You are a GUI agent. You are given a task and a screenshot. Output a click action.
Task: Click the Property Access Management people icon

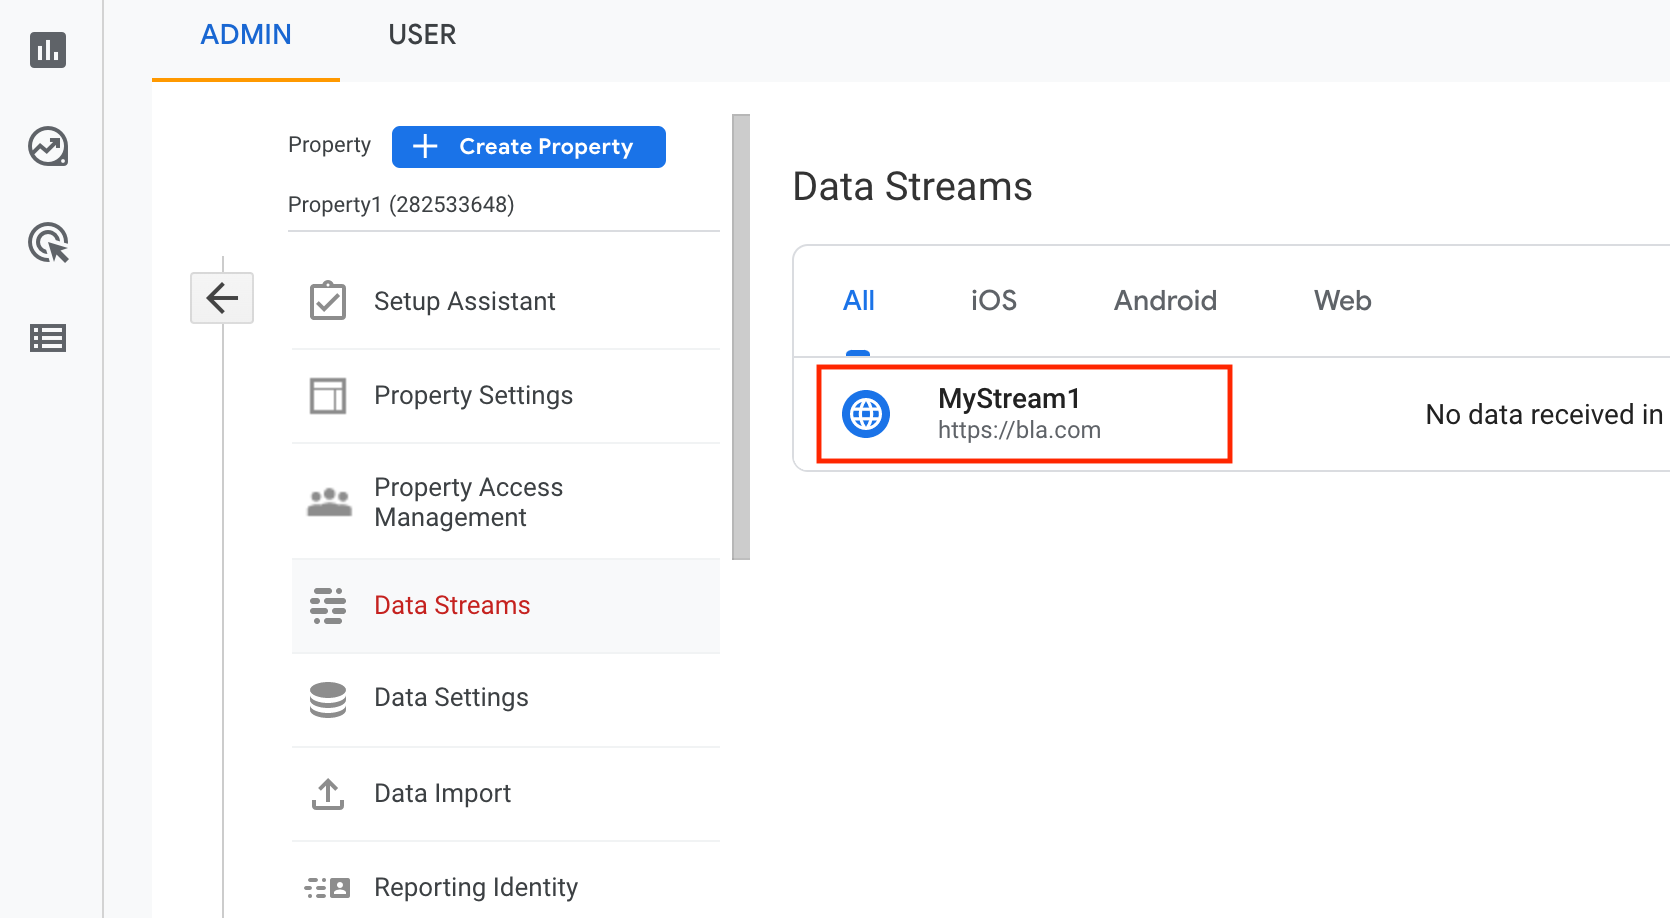tap(329, 502)
